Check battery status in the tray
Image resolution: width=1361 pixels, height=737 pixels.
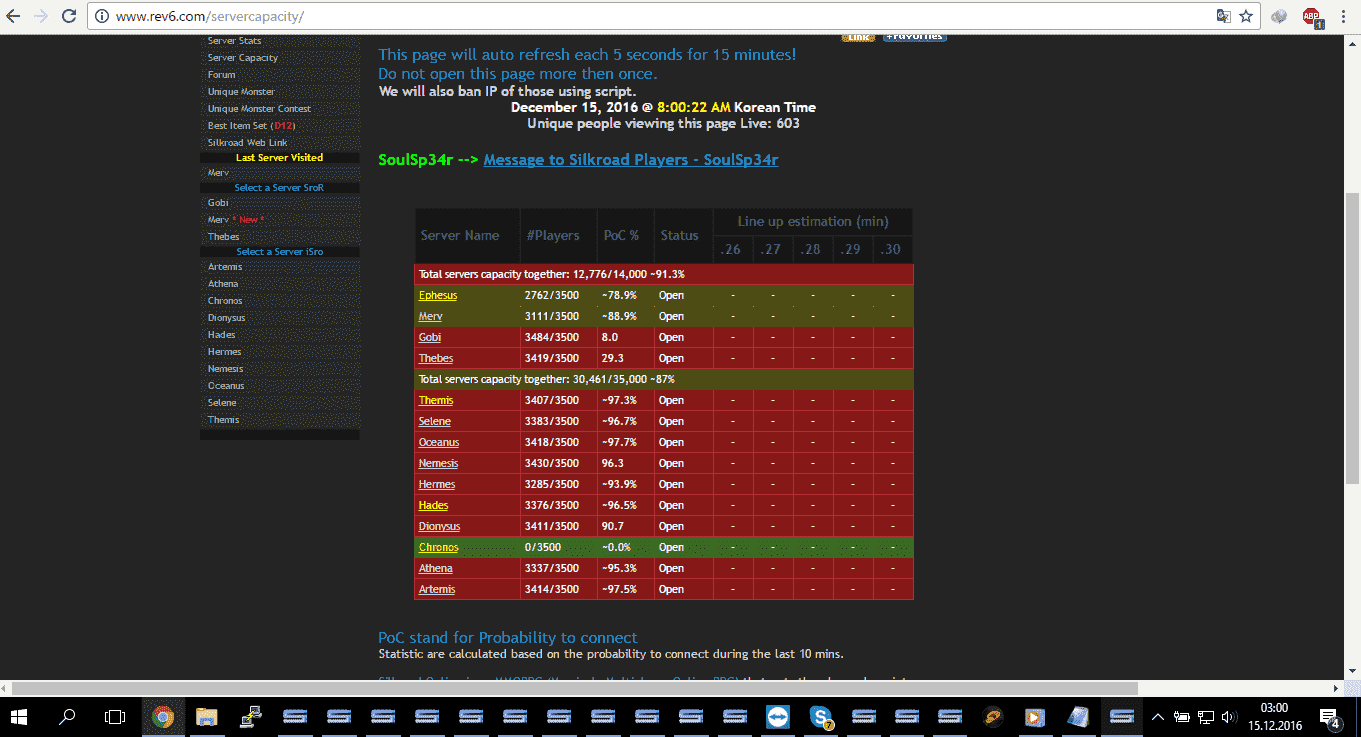(x=1182, y=717)
